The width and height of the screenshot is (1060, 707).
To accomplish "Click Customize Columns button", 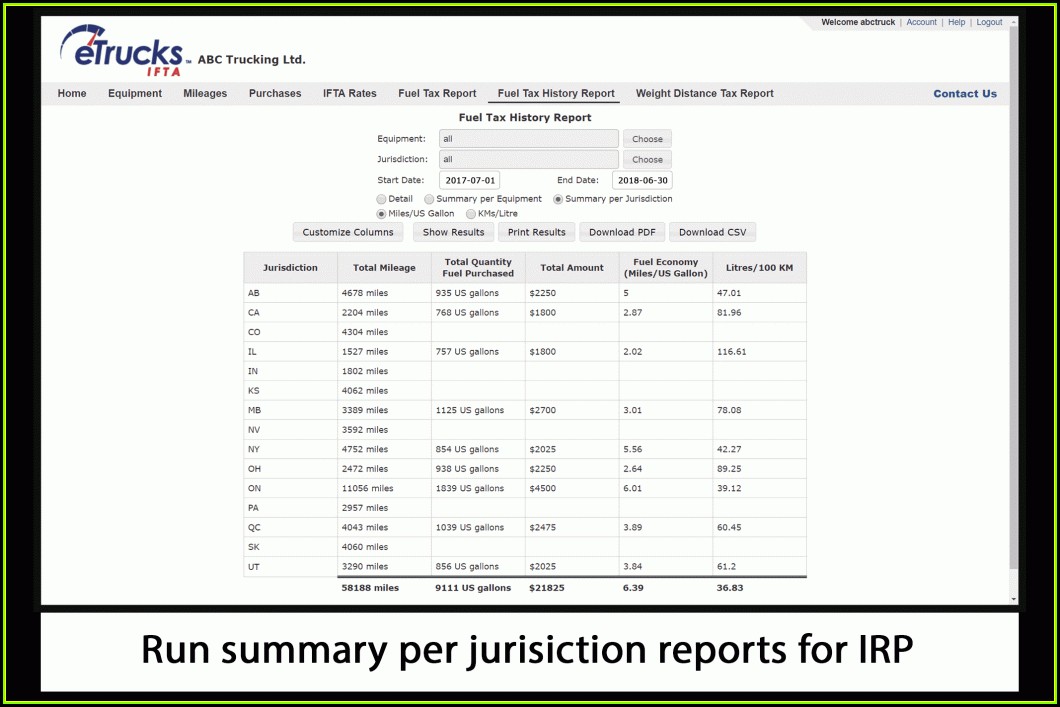I will click(x=348, y=232).
